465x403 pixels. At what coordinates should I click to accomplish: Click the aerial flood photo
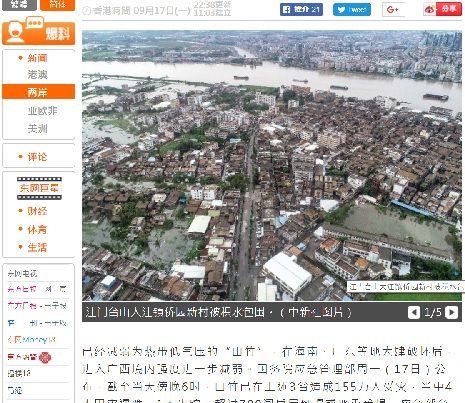(x=272, y=165)
